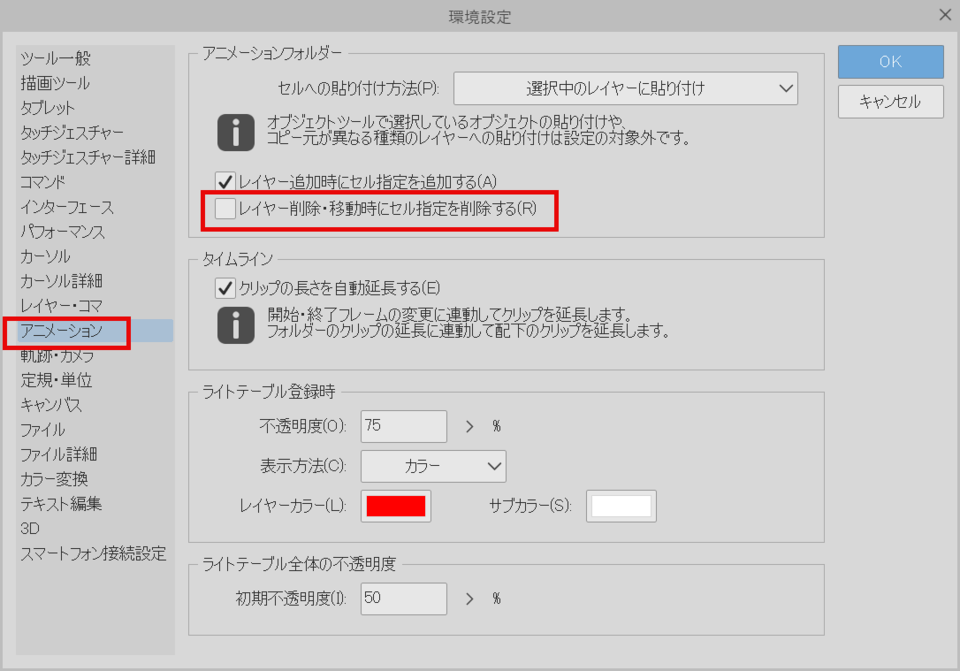Screen dimensions: 960x671
Task: Click the info icon under the timeline section
Action: click(x=234, y=322)
